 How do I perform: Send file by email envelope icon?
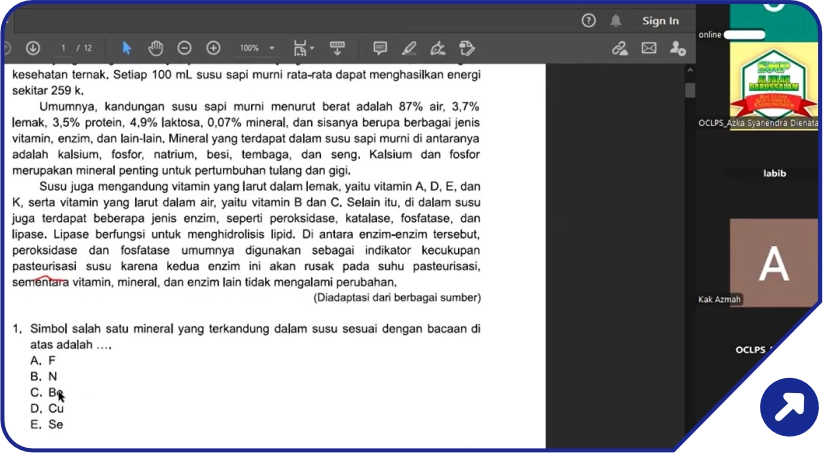pos(649,48)
